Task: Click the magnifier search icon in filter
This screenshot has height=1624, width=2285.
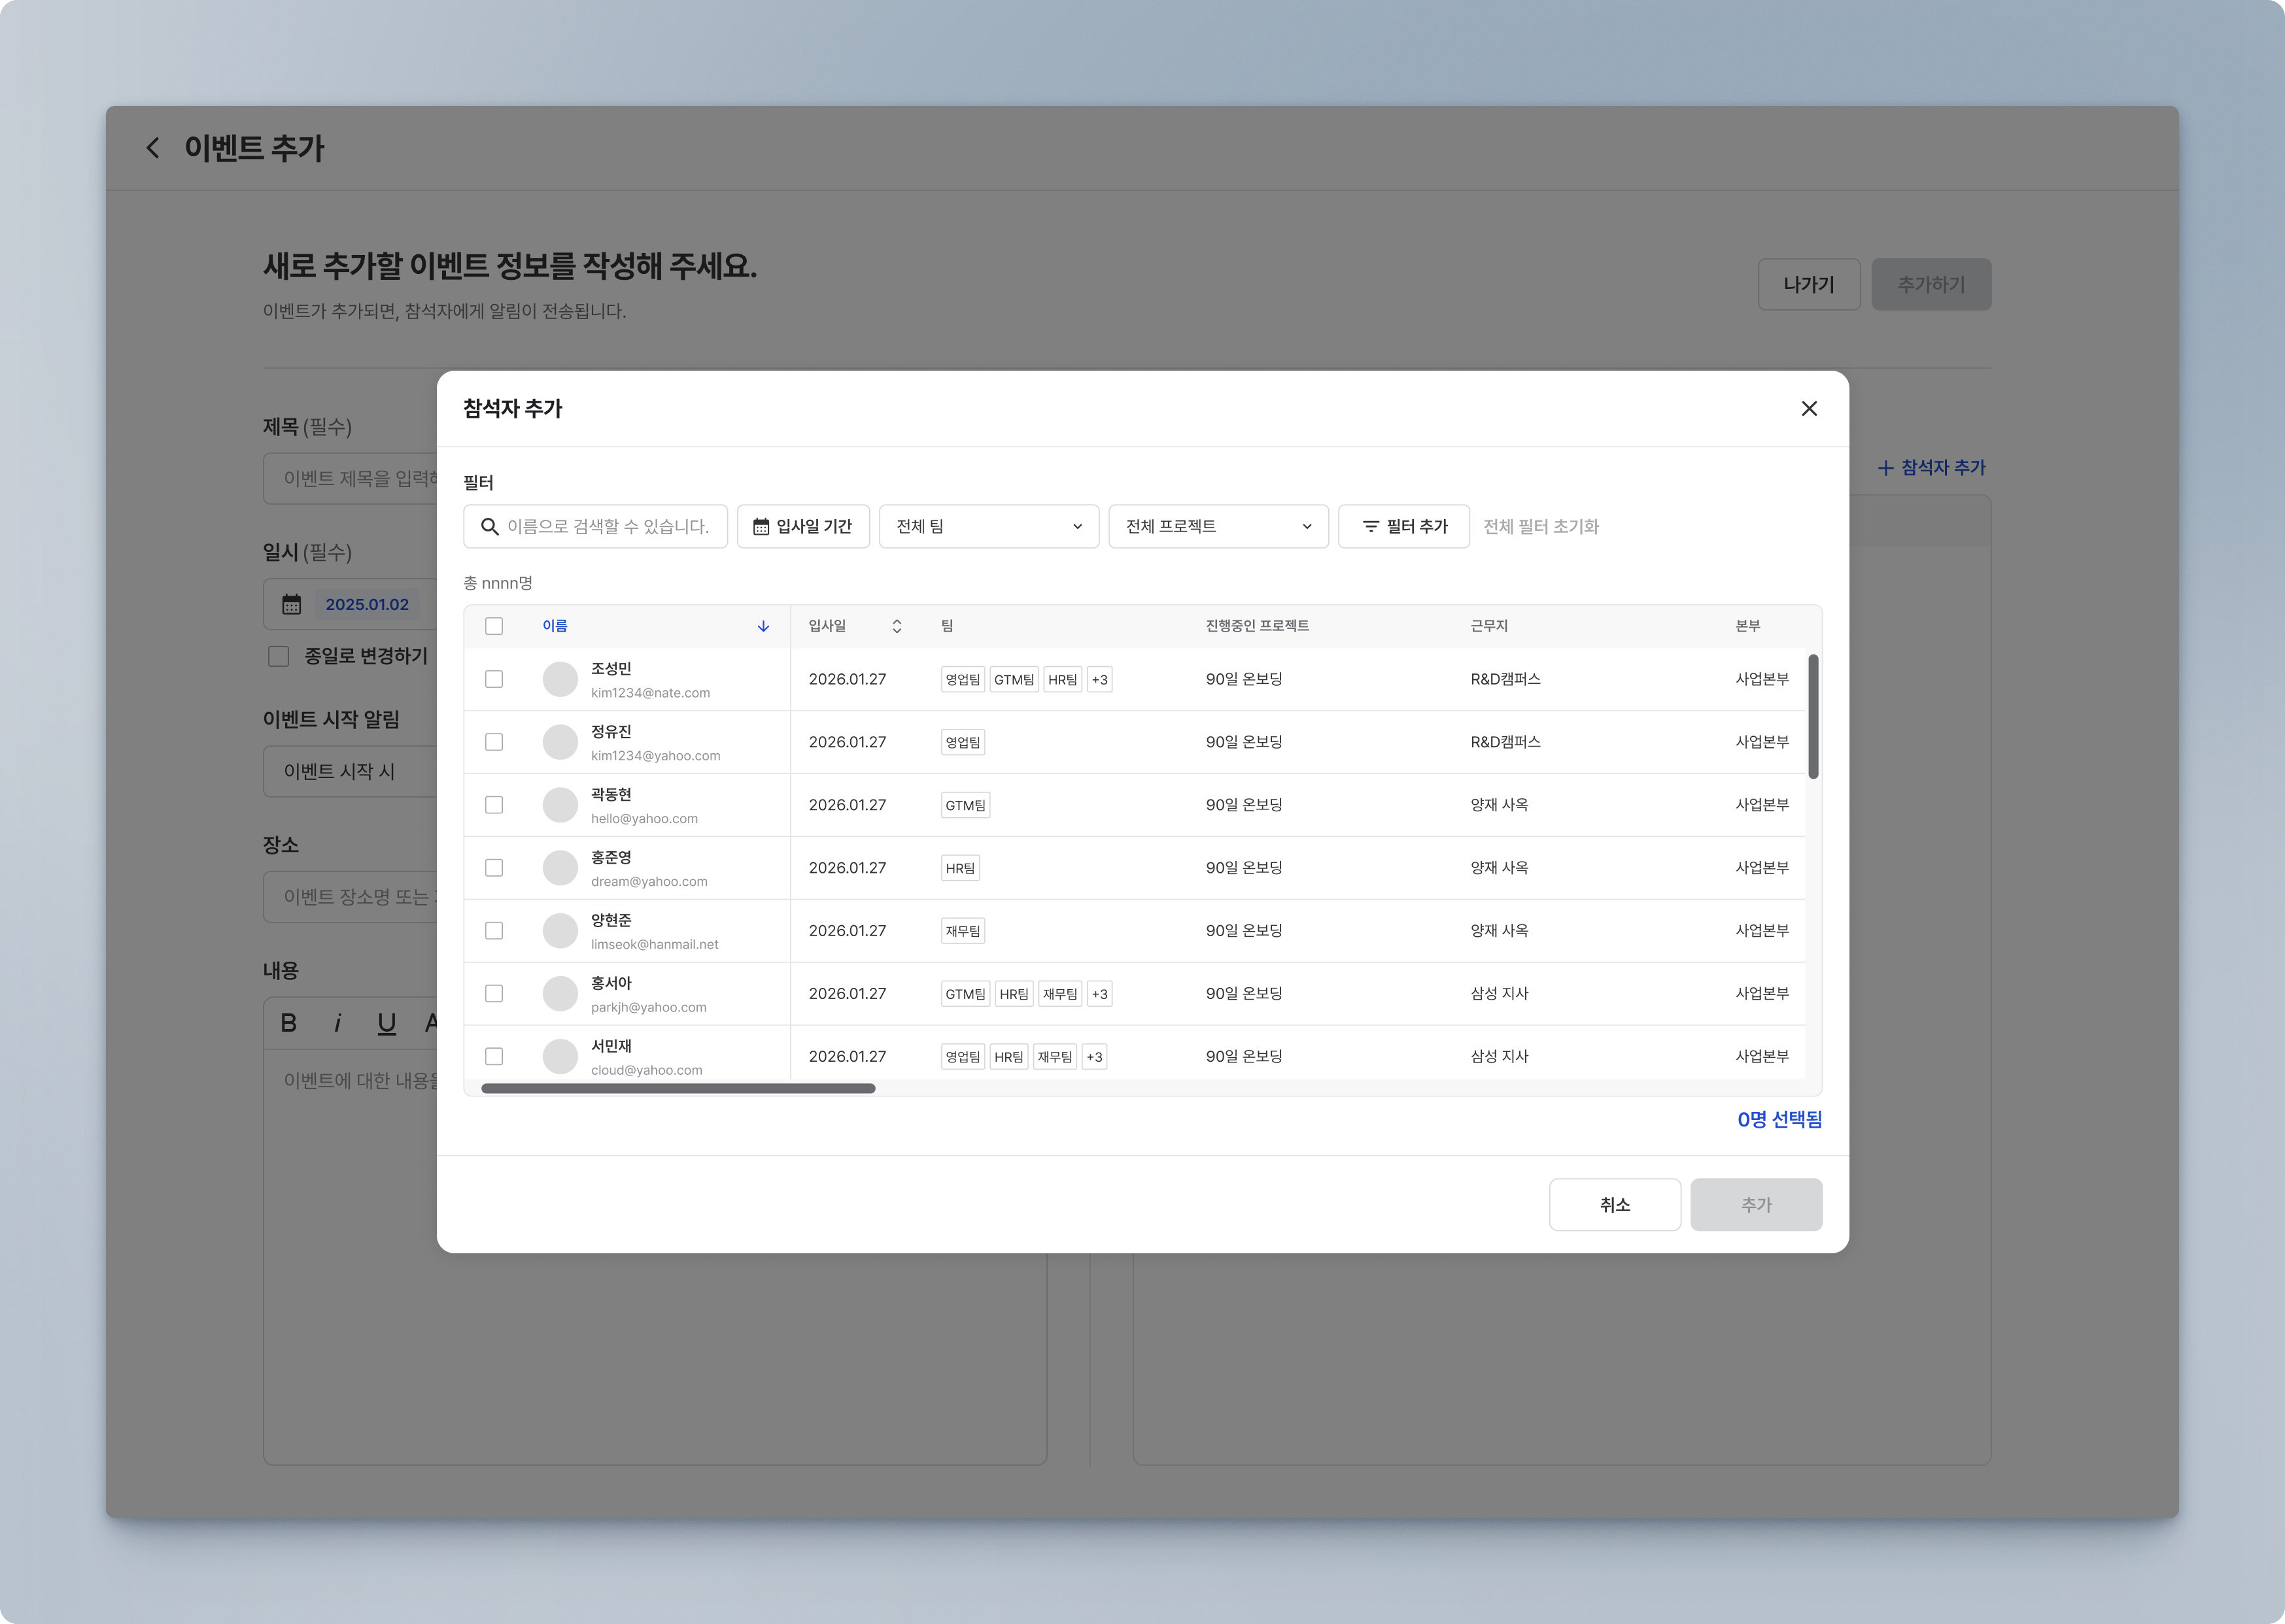Action: coord(490,526)
